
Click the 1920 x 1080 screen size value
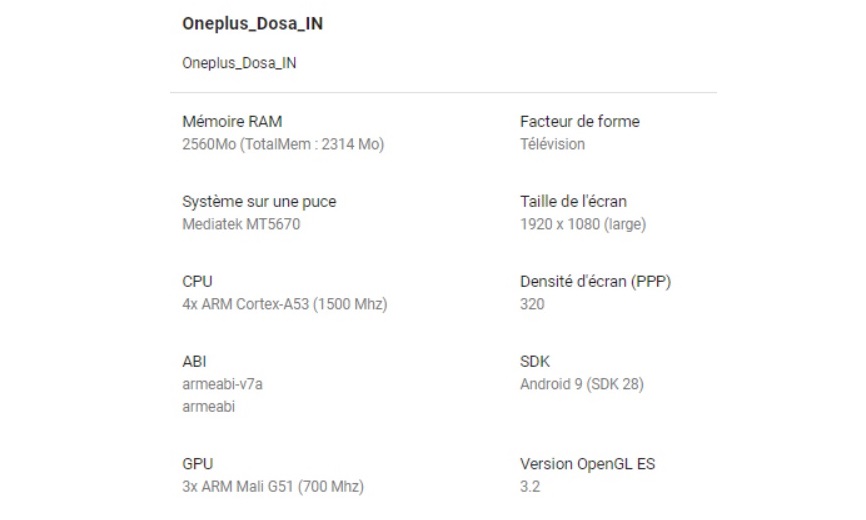pyautogui.click(x=583, y=224)
